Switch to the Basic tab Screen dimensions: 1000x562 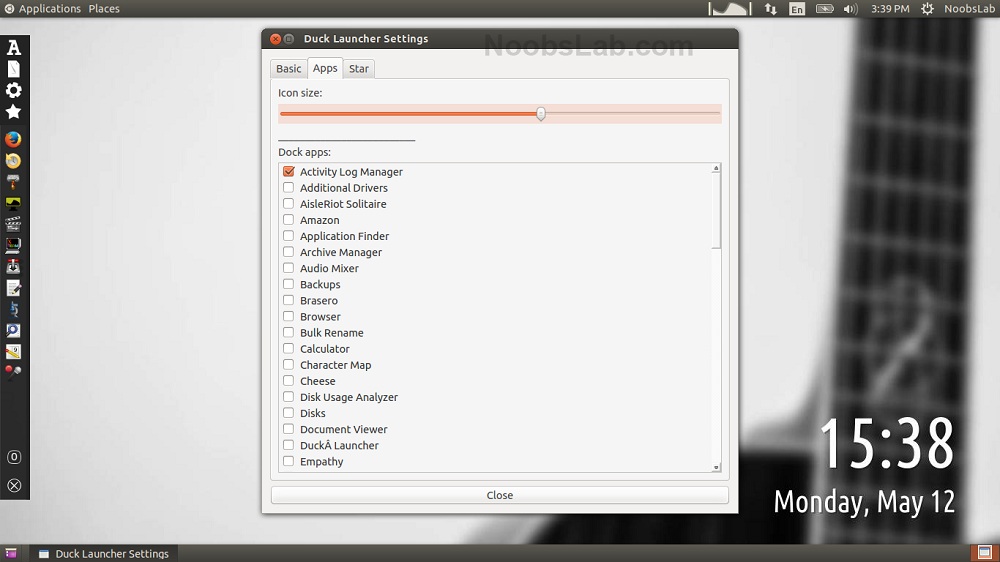click(x=288, y=68)
